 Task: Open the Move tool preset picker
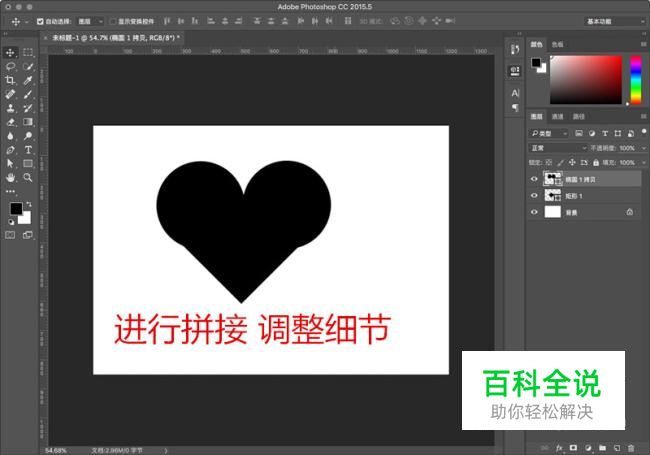[x=27, y=22]
